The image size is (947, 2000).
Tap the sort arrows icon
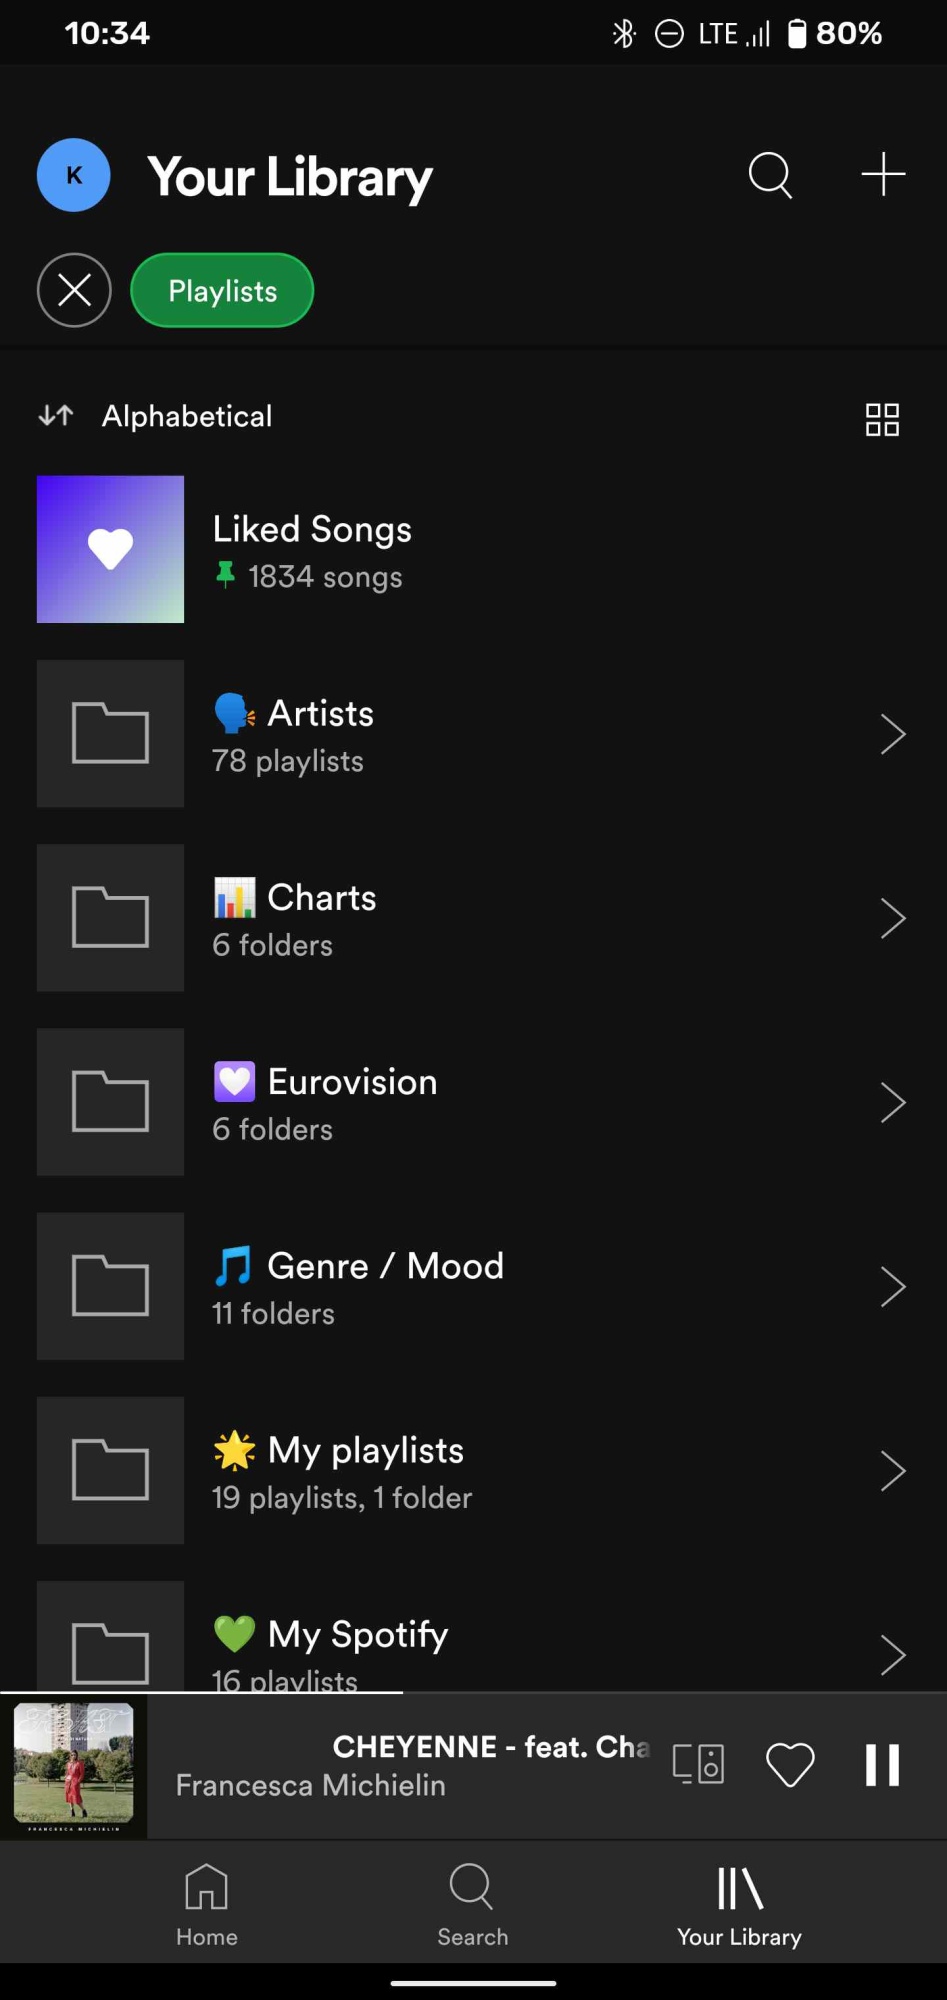point(56,416)
